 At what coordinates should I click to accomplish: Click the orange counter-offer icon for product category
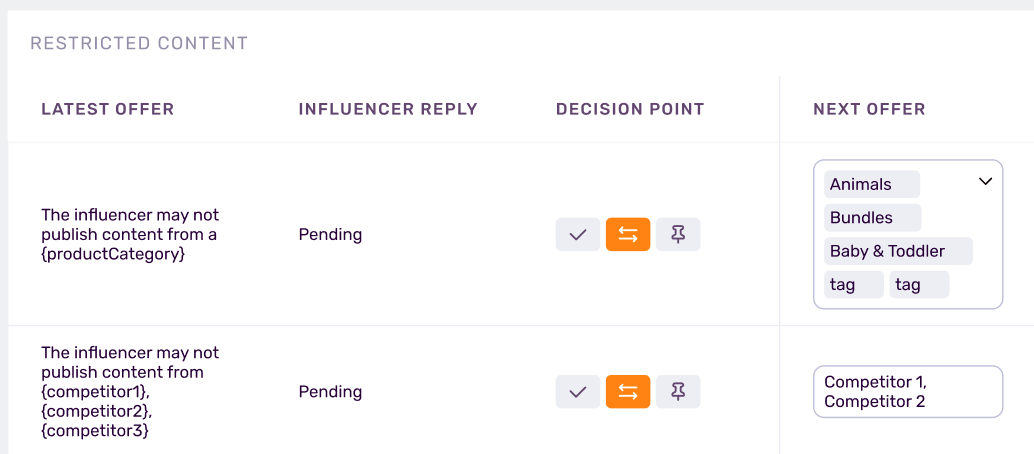coord(628,235)
